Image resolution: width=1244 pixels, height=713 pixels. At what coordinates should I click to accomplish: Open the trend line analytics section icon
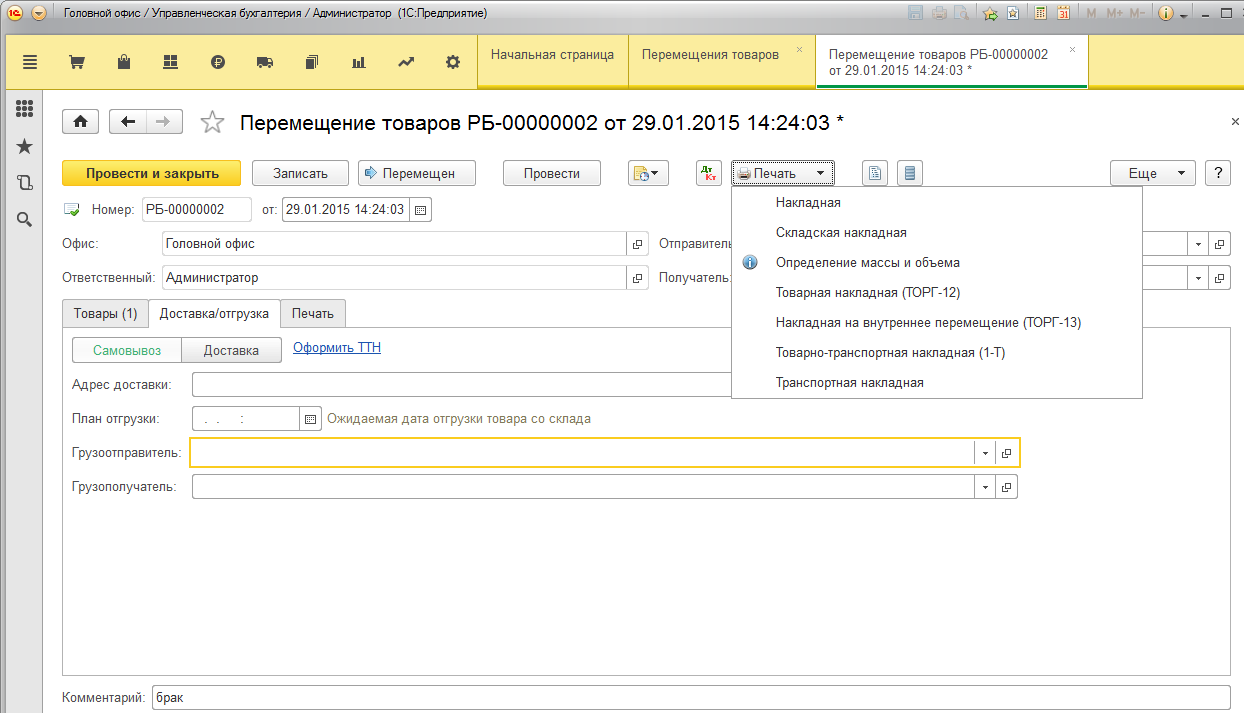click(406, 62)
